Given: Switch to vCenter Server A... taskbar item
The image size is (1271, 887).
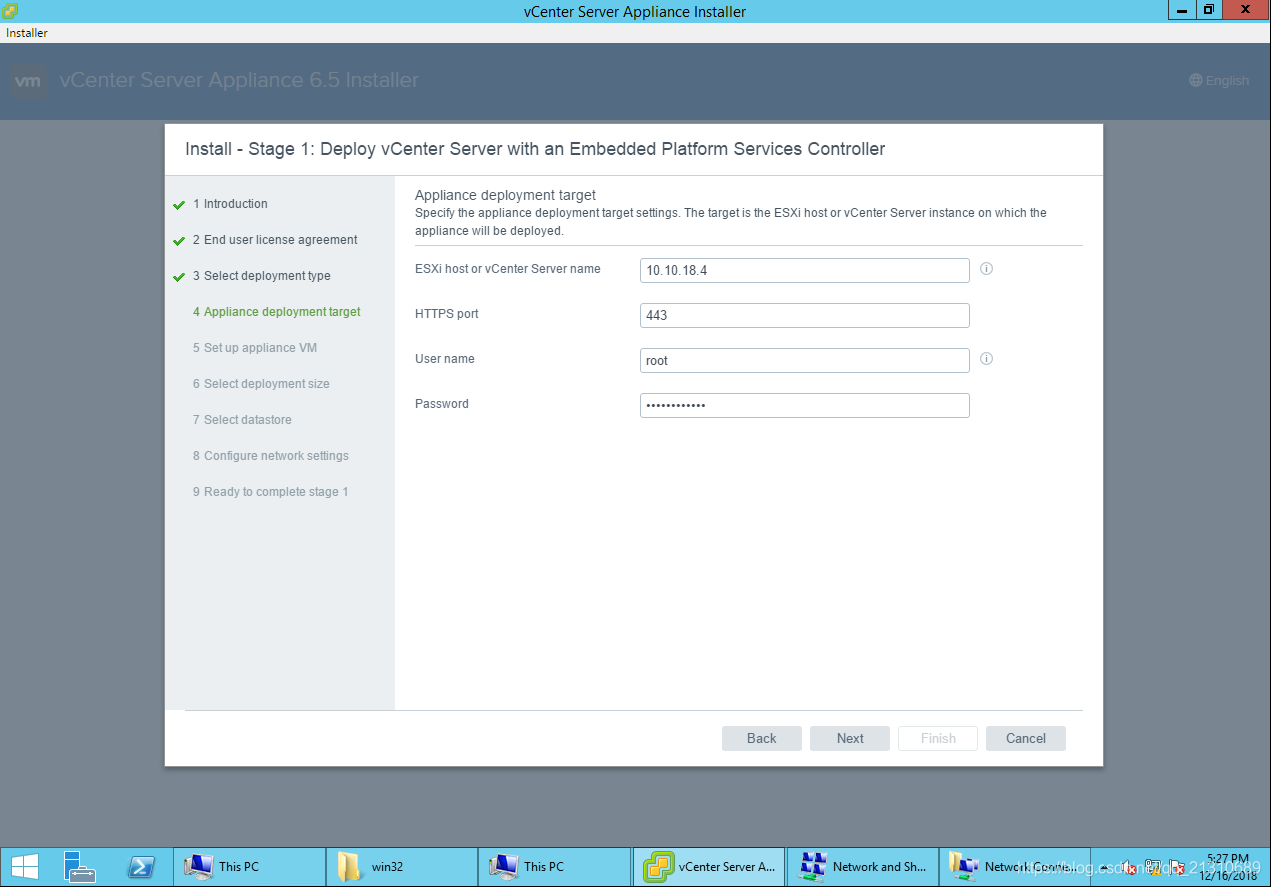Looking at the screenshot, I should (x=709, y=866).
